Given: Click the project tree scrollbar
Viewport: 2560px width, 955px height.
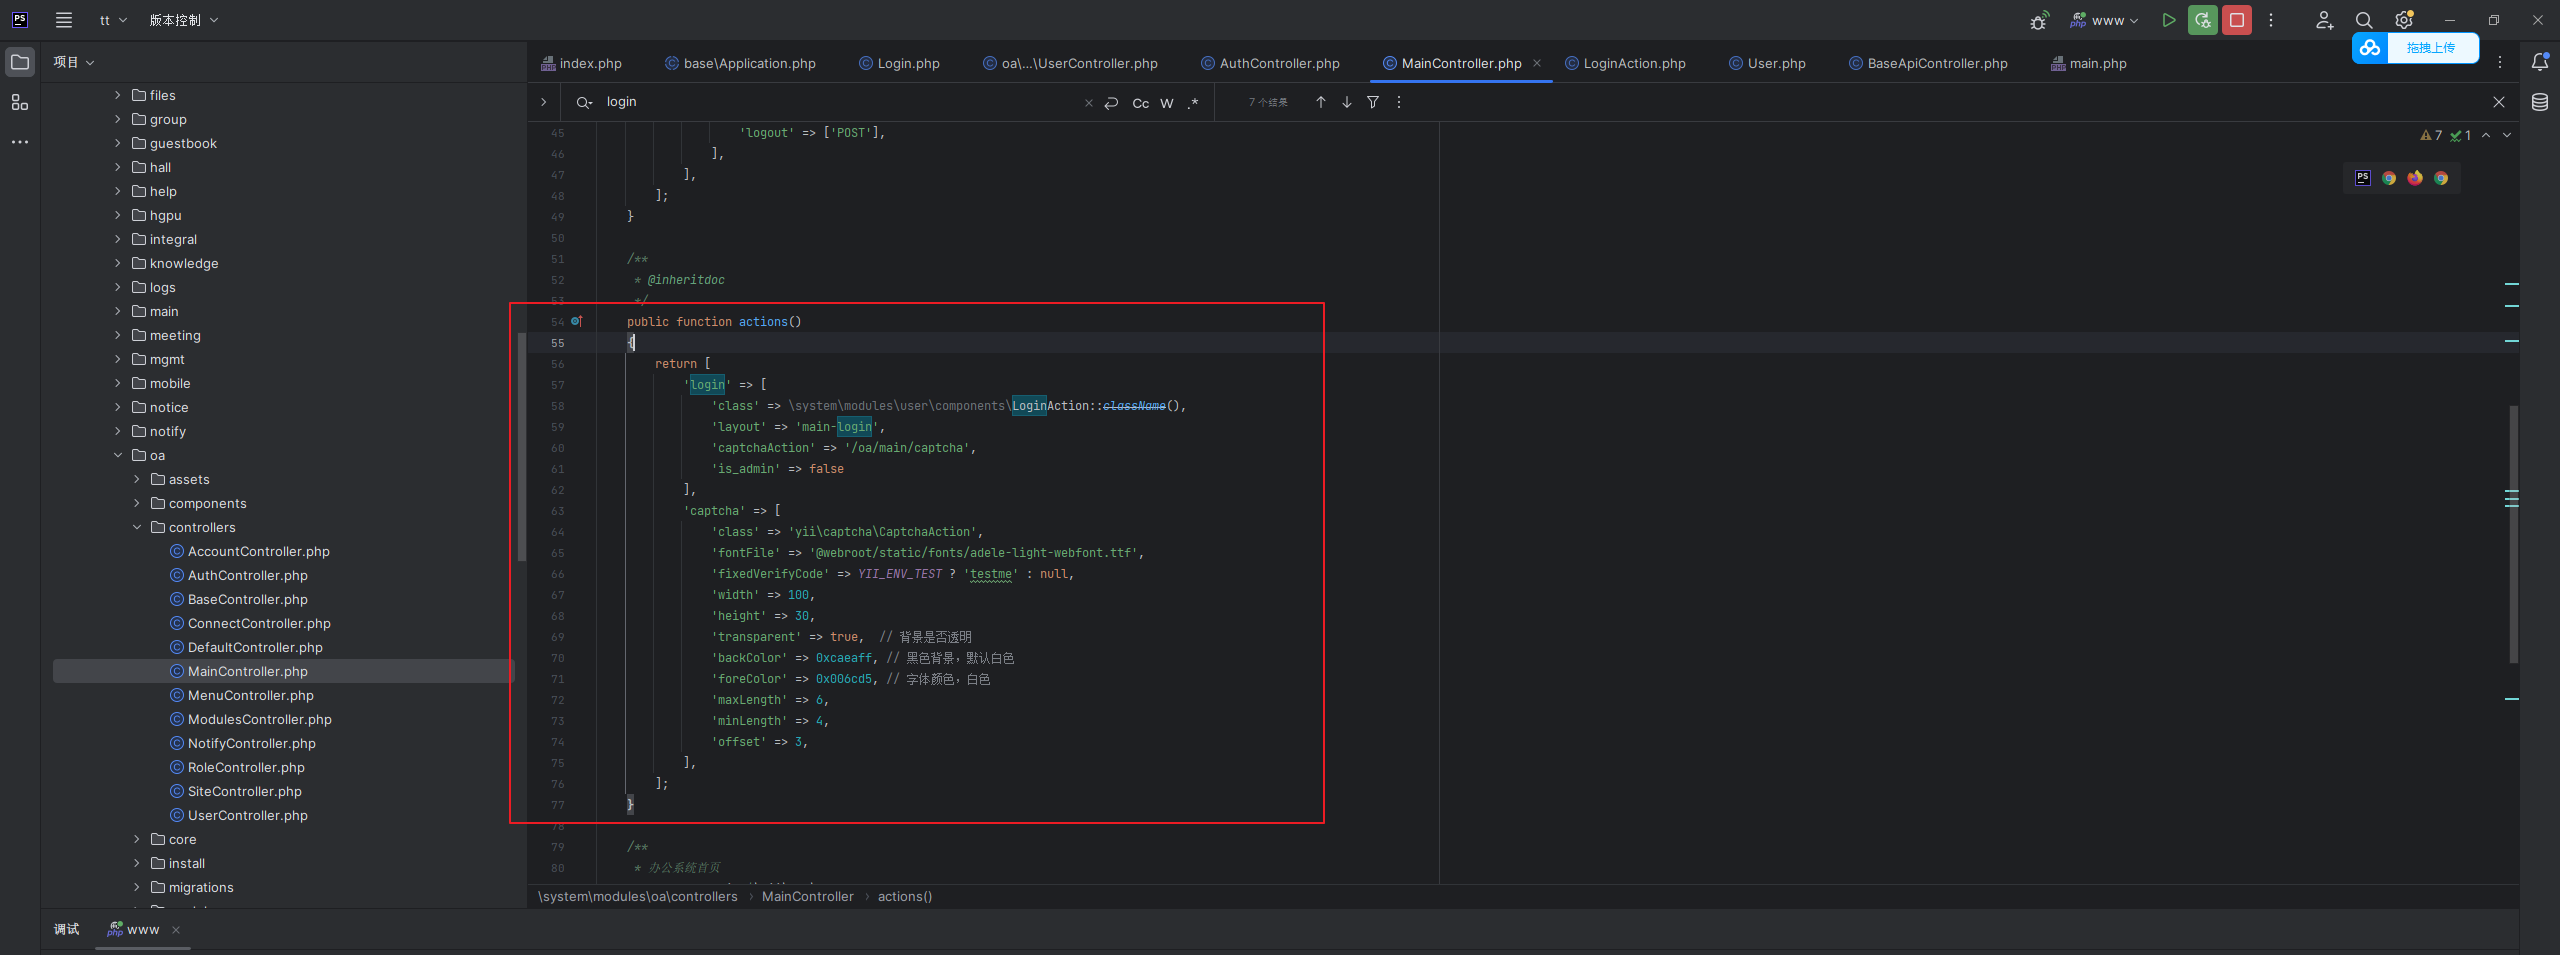Looking at the screenshot, I should [x=522, y=447].
